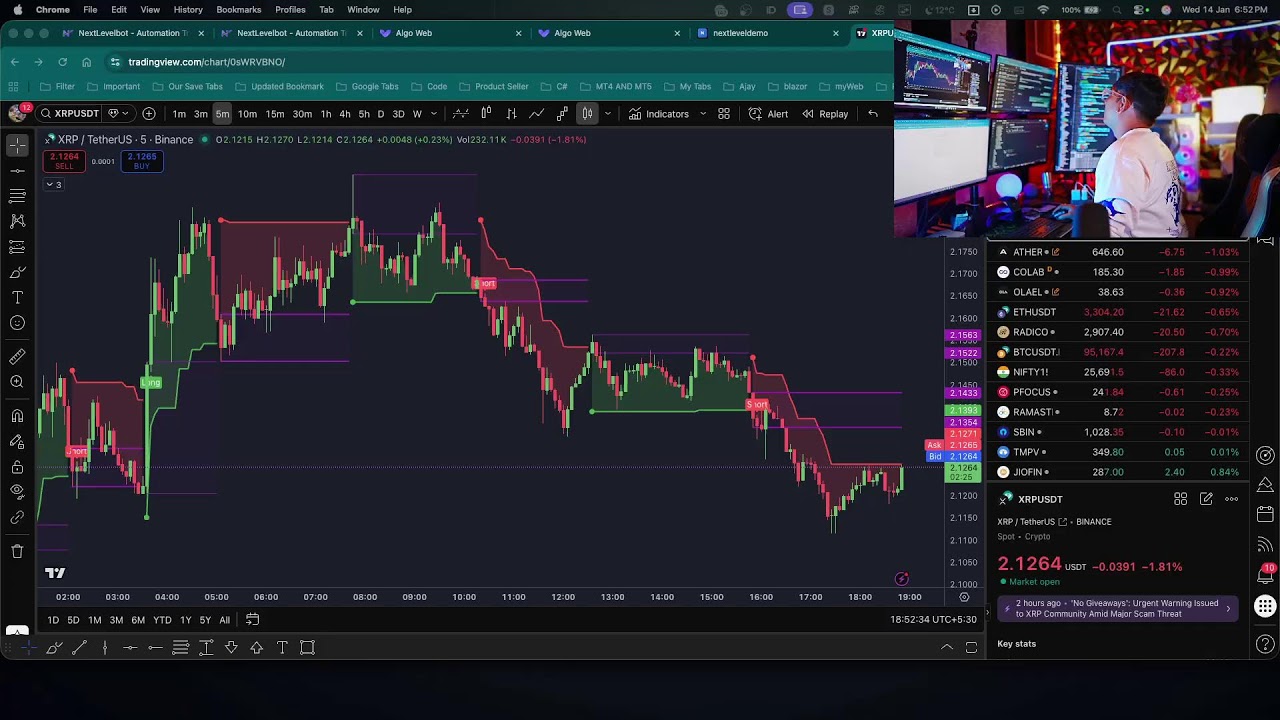Screen dimensions: 1280x720
Task: Open the Indicators button
Action: 659,114
